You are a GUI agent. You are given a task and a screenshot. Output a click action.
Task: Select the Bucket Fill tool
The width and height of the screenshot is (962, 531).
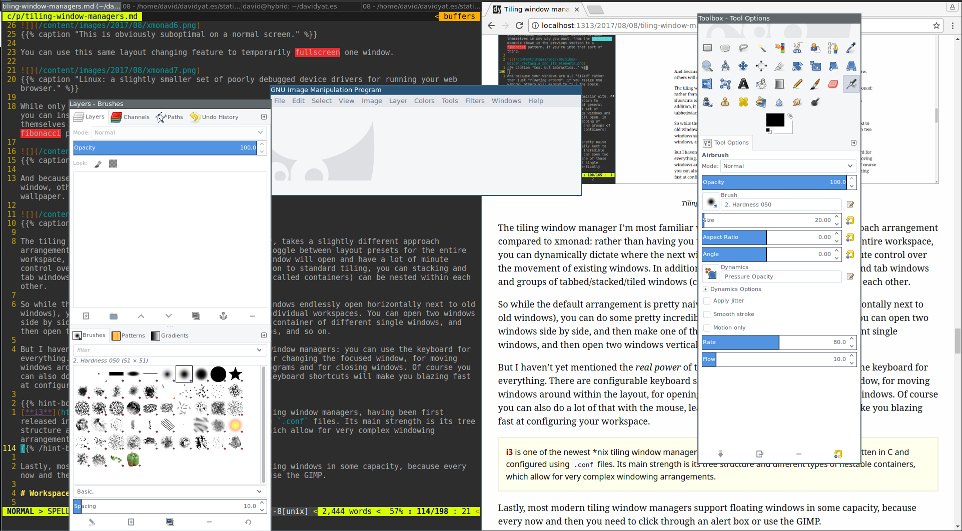[x=761, y=83]
